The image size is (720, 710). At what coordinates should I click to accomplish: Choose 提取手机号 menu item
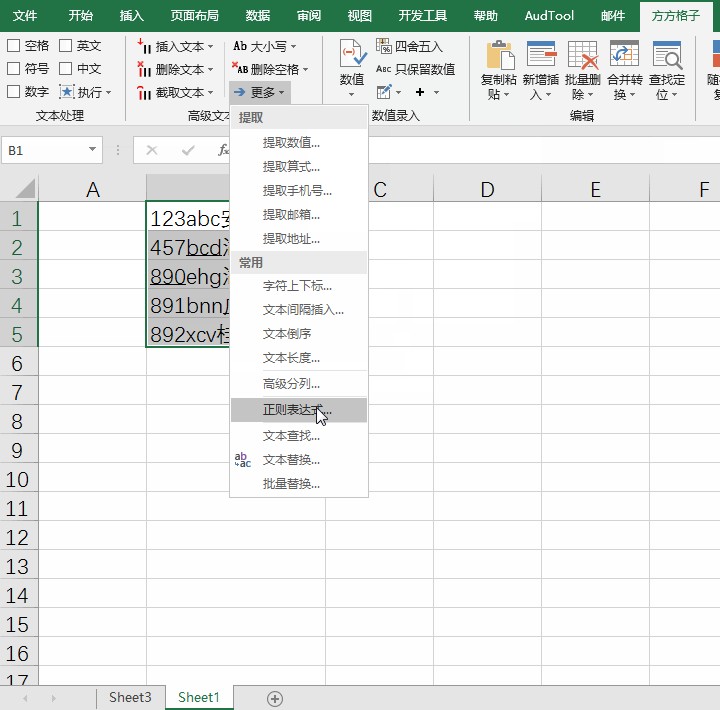click(298, 191)
